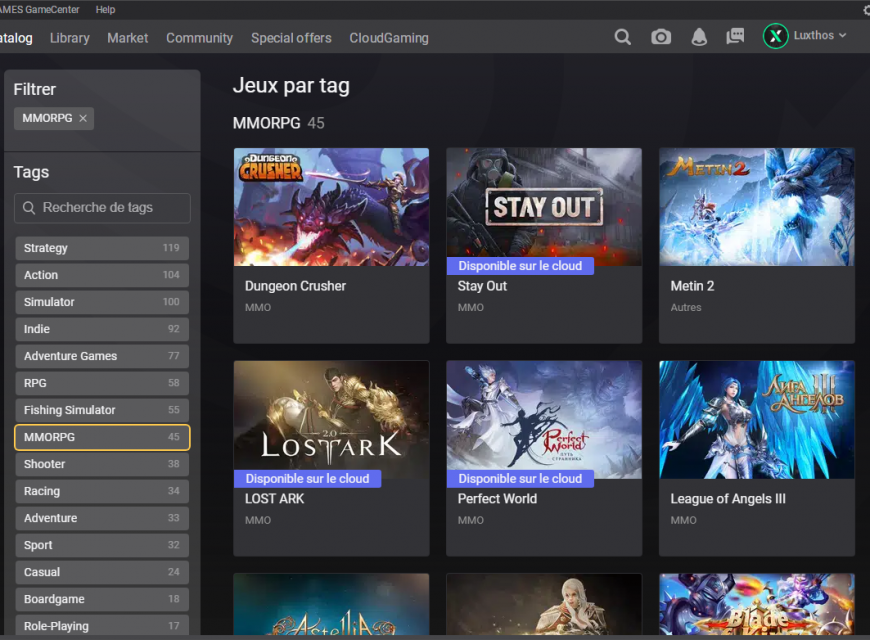870x640 pixels.
Task: Open the Blade game thumbnail at bottom
Action: 757,604
